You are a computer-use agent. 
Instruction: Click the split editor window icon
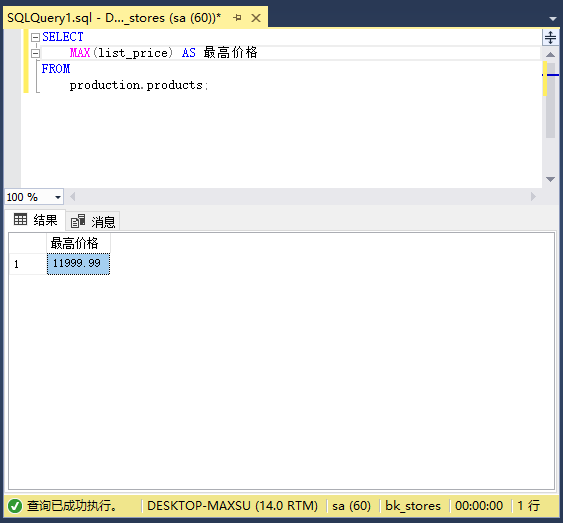coord(550,37)
